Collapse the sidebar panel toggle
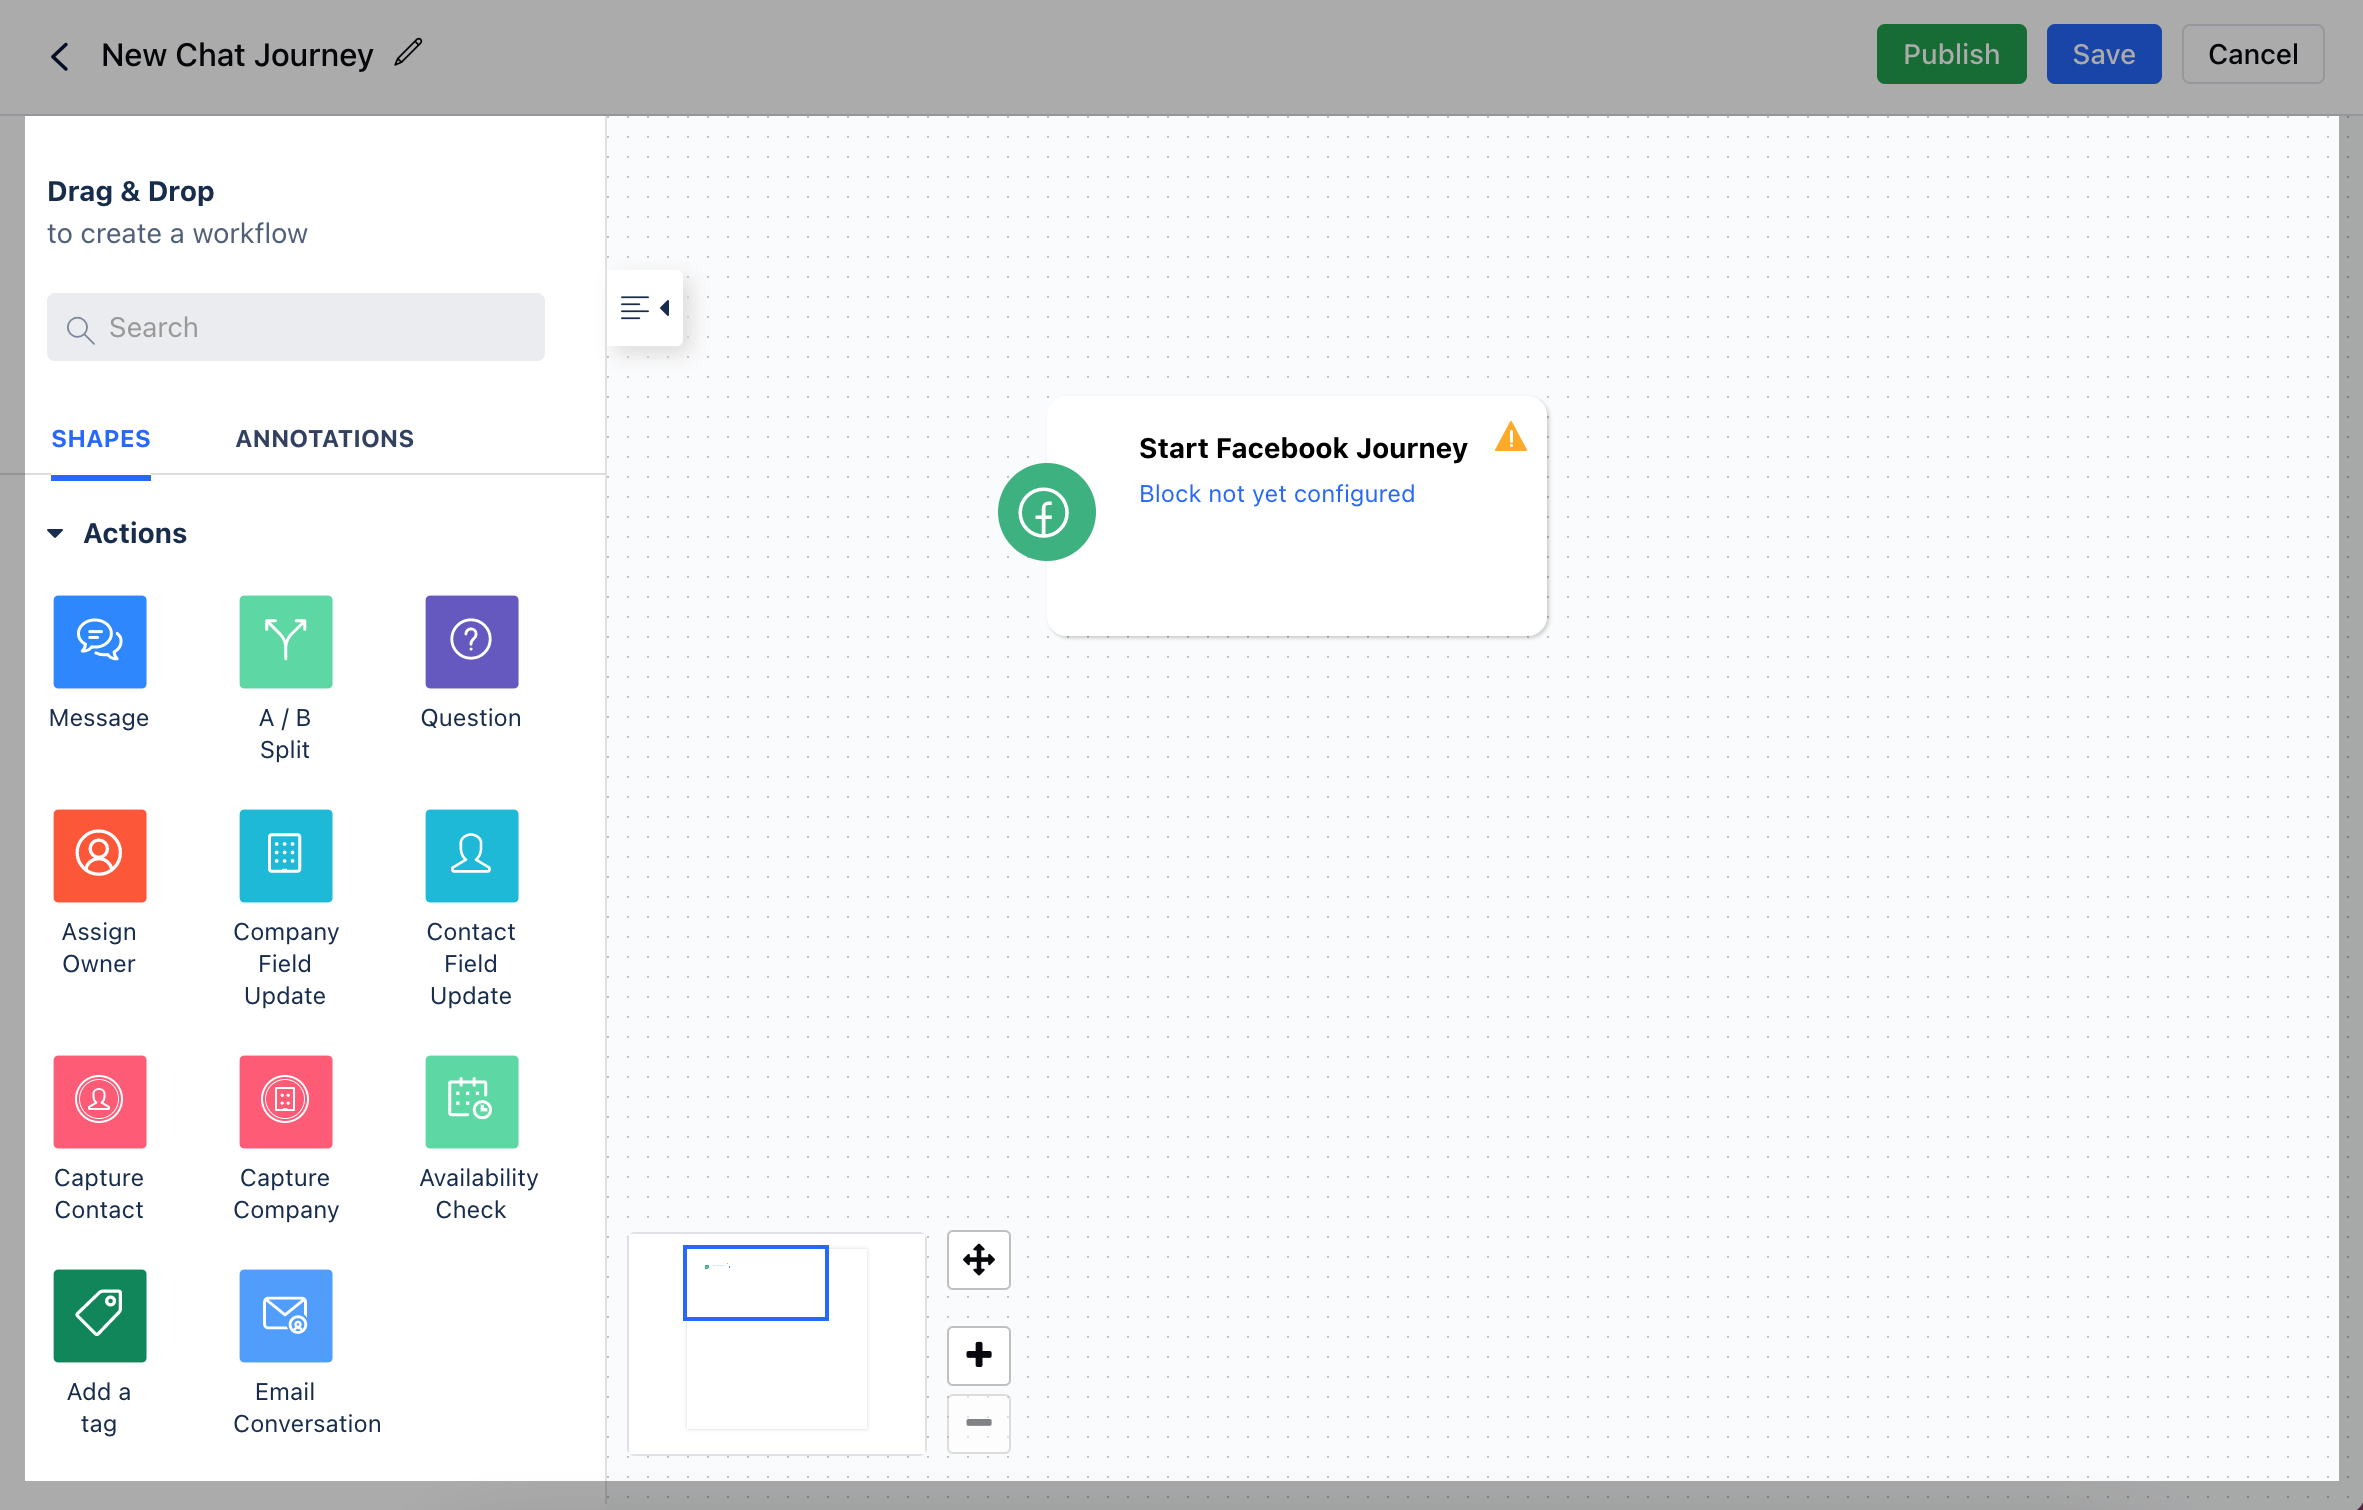The width and height of the screenshot is (2363, 1510). pyautogui.click(x=645, y=308)
